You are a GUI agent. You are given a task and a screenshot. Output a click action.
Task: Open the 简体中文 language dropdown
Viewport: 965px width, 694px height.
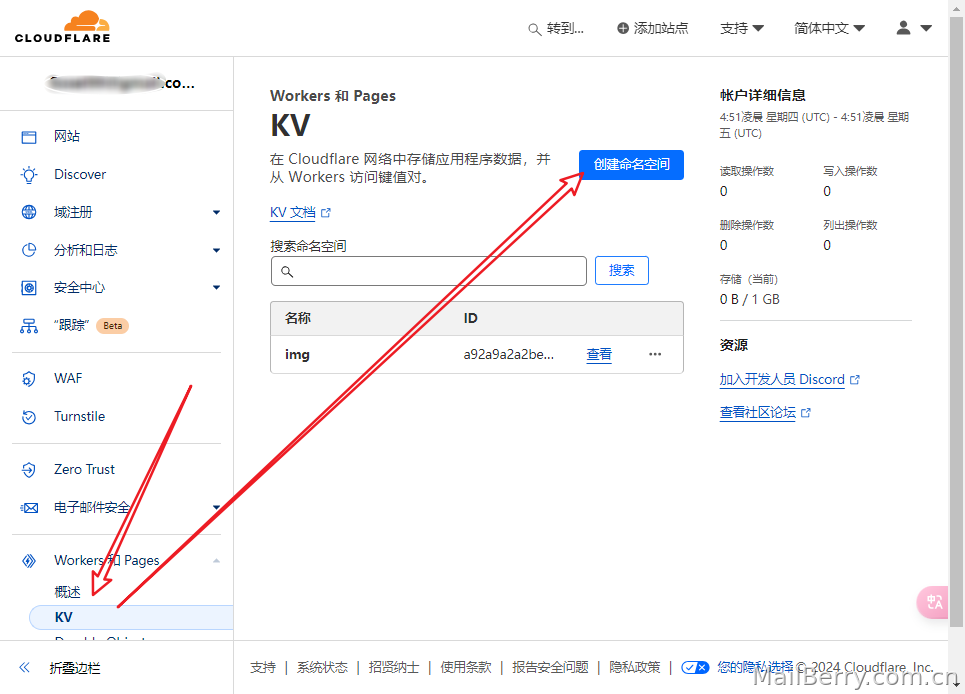tap(829, 28)
